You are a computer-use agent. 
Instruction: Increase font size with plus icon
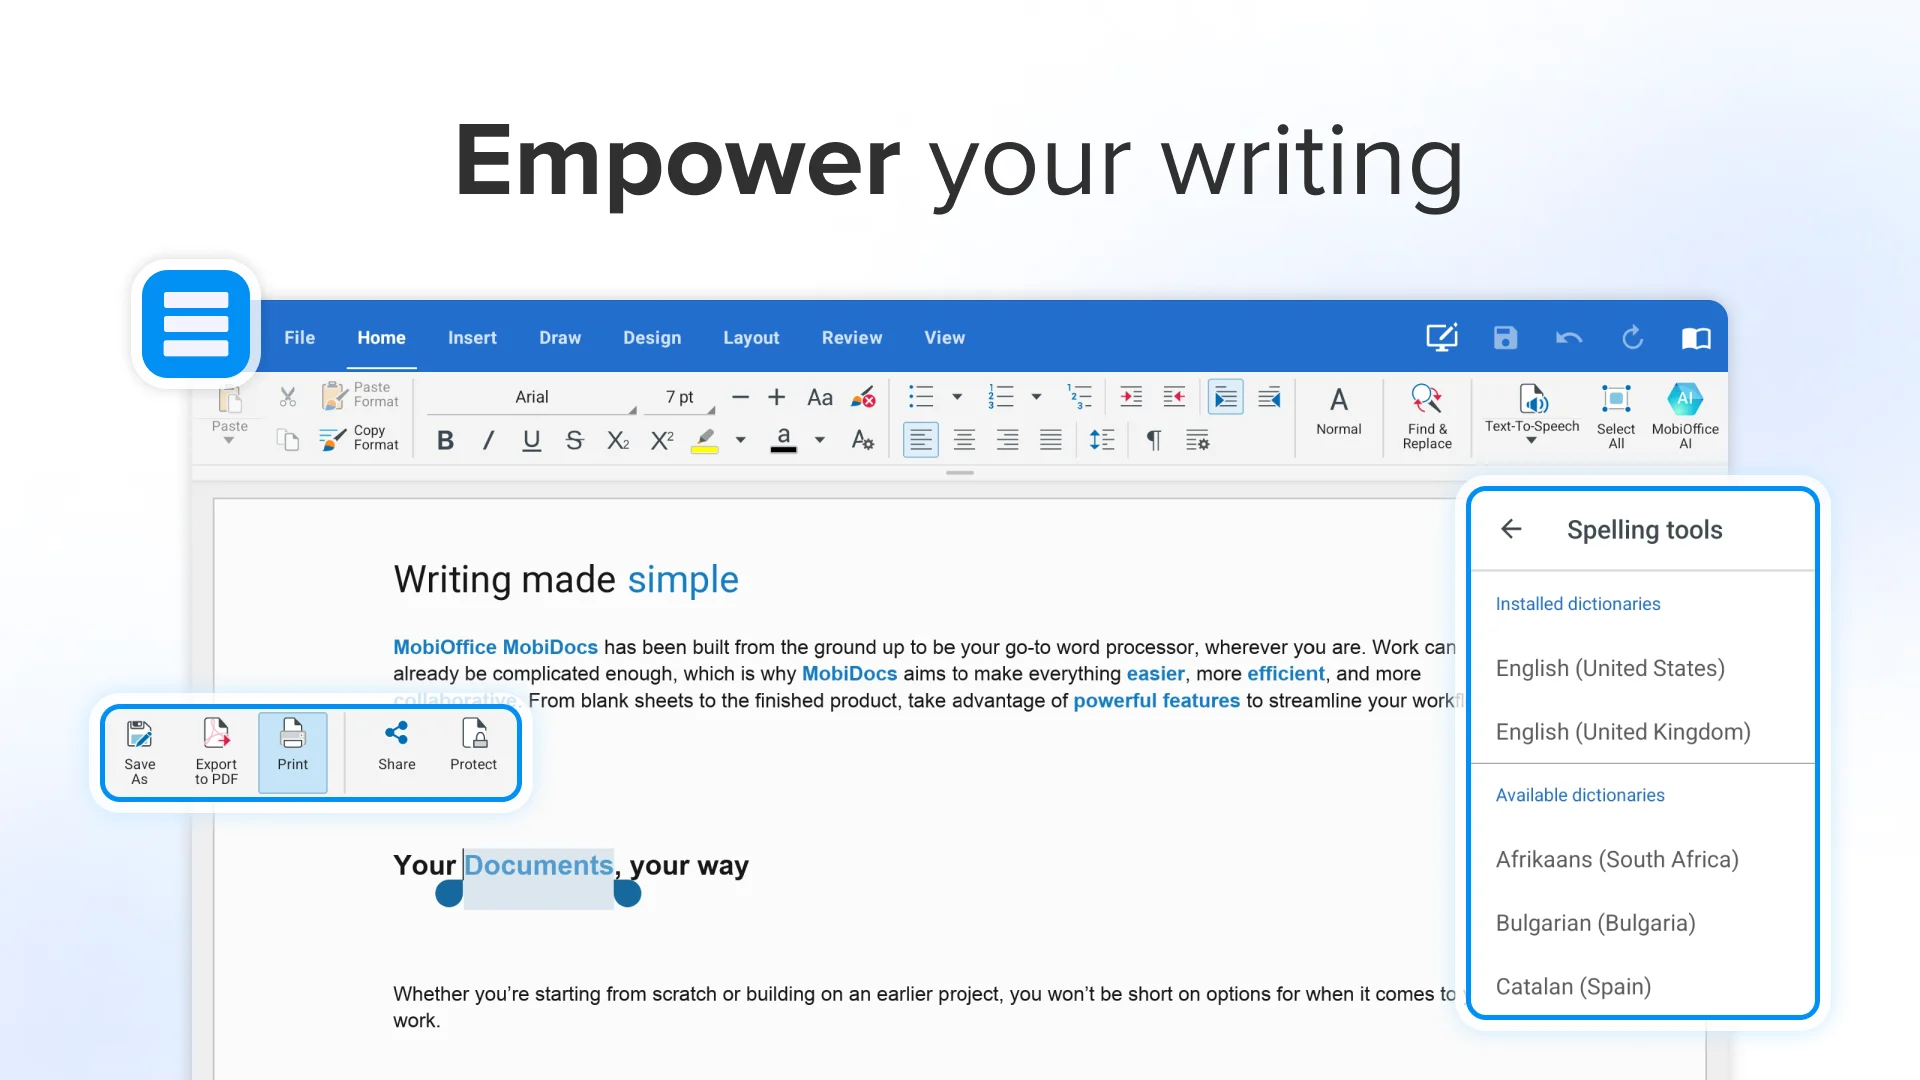pos(777,397)
